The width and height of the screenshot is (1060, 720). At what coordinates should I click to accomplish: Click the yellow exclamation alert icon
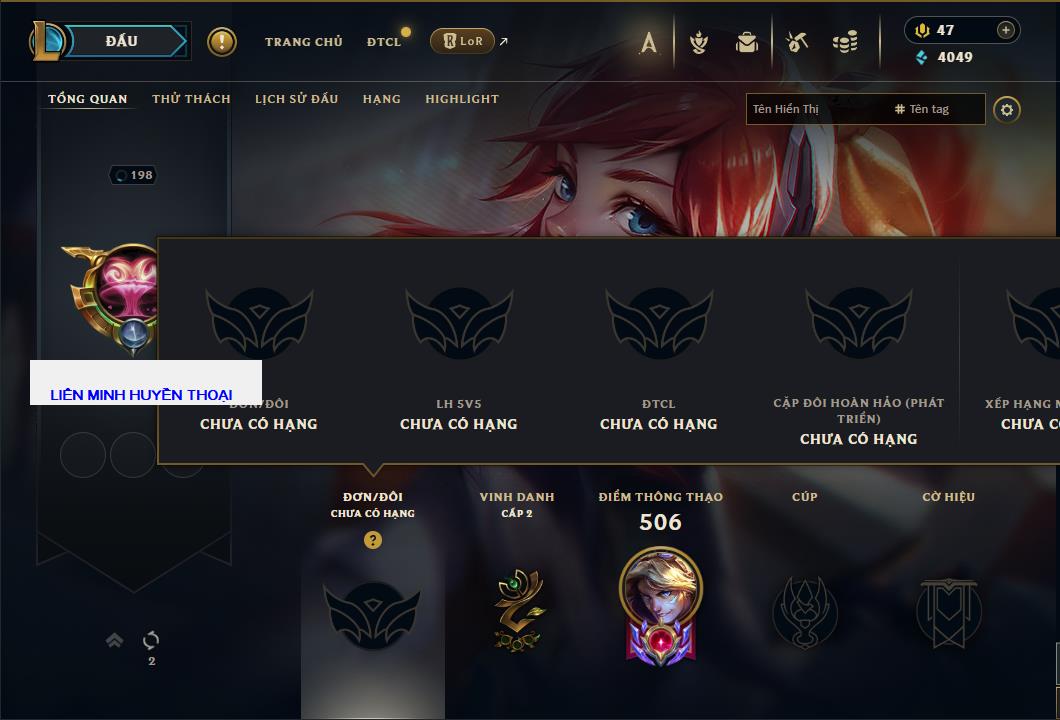(x=222, y=42)
